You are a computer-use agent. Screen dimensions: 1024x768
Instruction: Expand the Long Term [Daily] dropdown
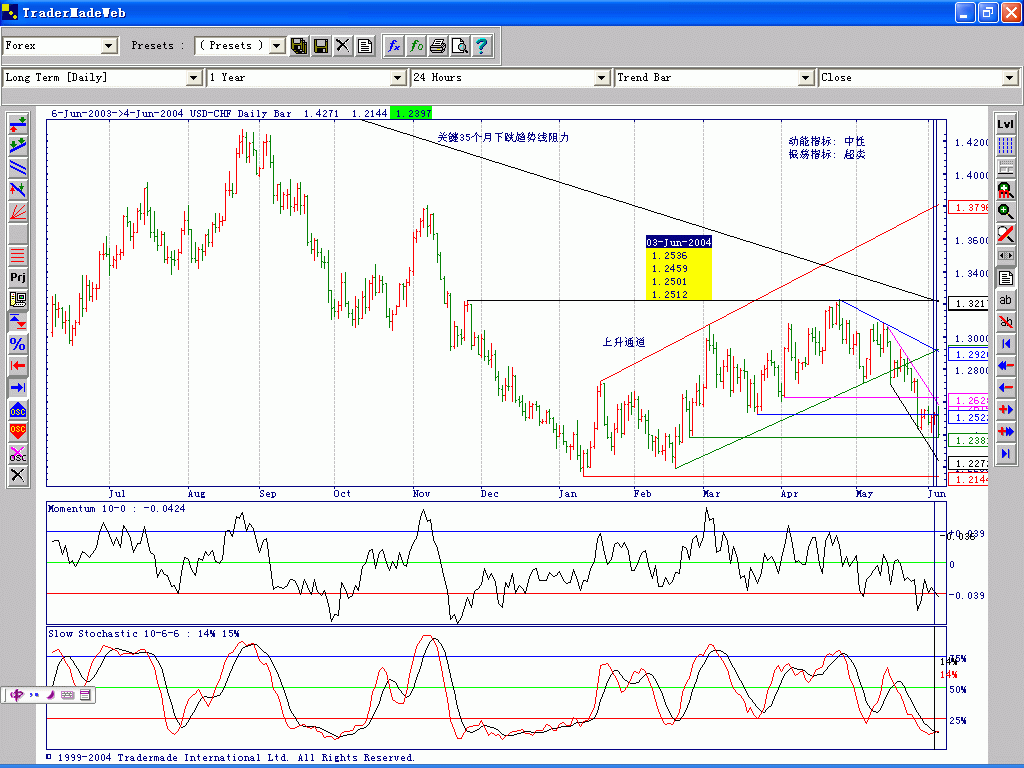(x=193, y=78)
